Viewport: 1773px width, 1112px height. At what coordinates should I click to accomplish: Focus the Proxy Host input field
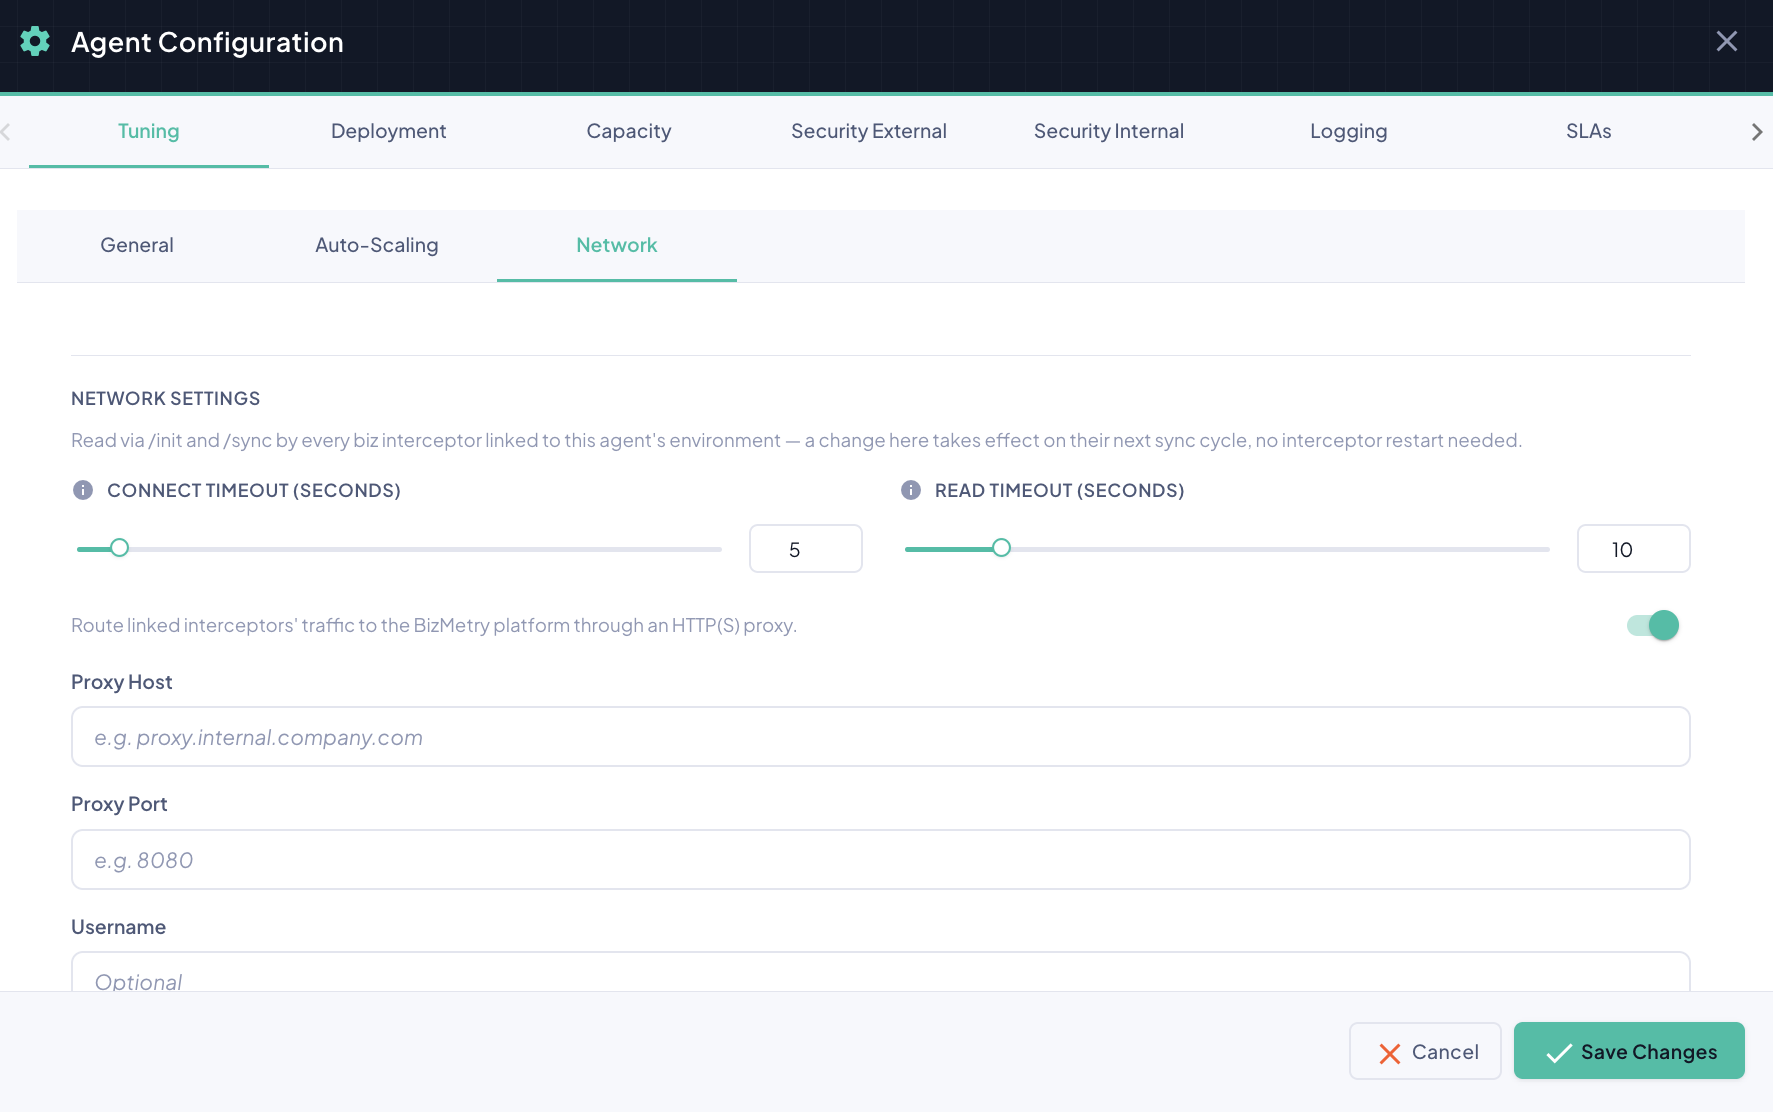881,737
